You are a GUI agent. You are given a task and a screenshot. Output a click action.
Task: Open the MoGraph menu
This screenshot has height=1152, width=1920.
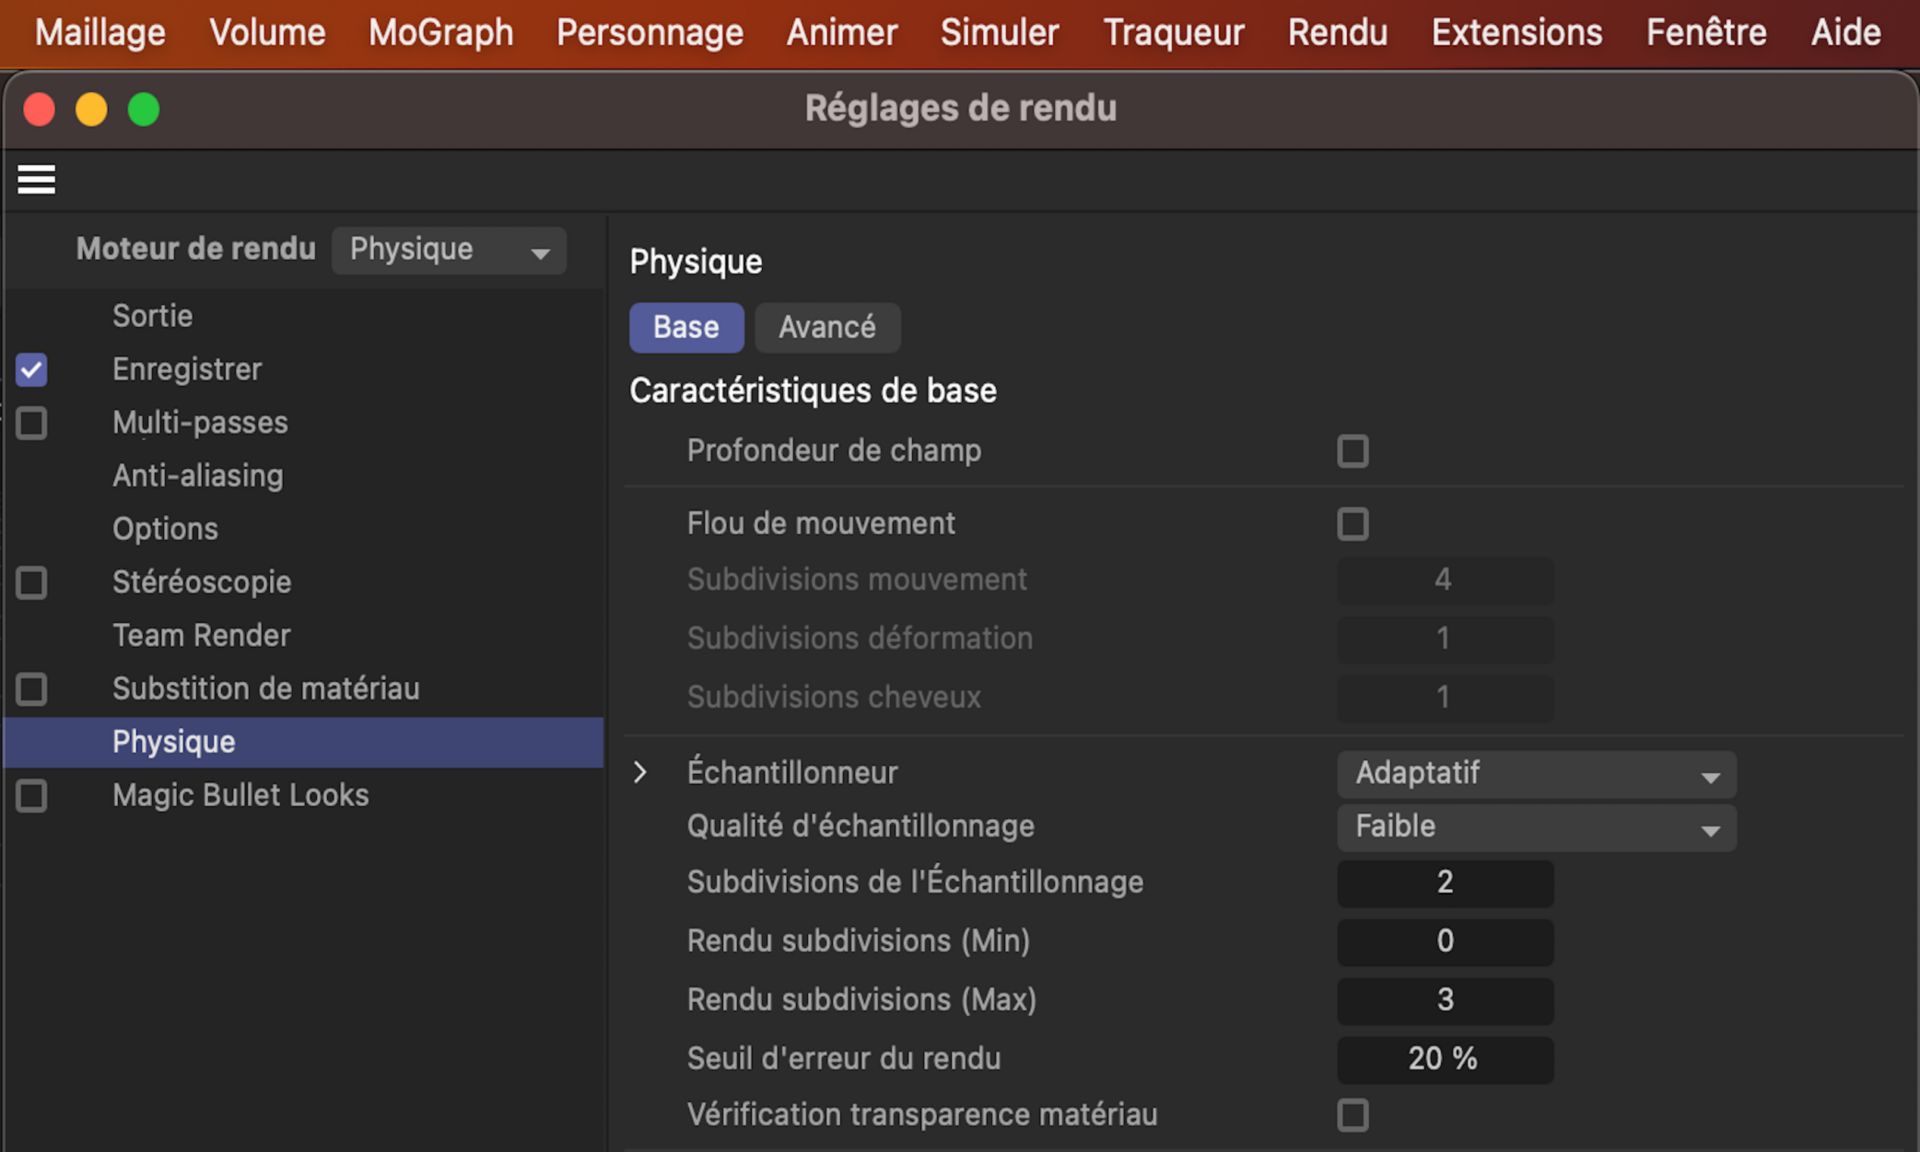(440, 33)
